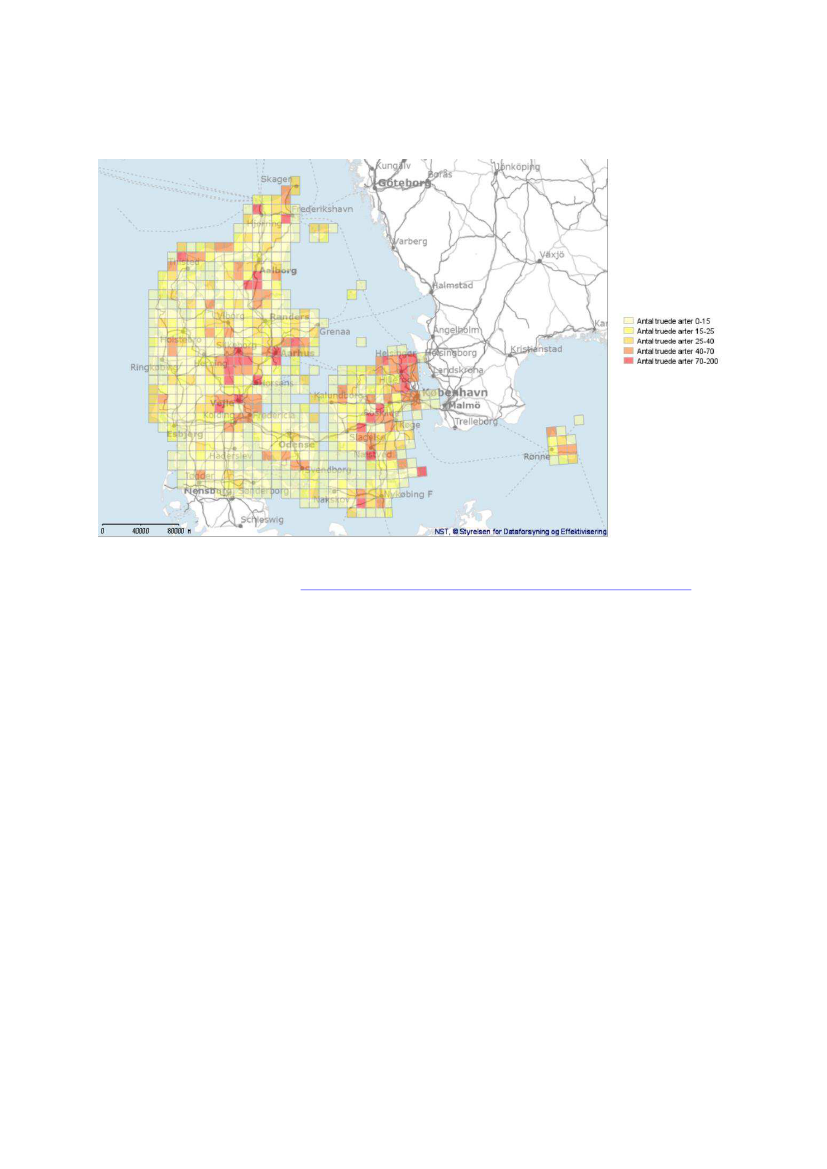Click the Grenaa city label
Image resolution: width=827 pixels, height=1169 pixels.
coord(335,332)
